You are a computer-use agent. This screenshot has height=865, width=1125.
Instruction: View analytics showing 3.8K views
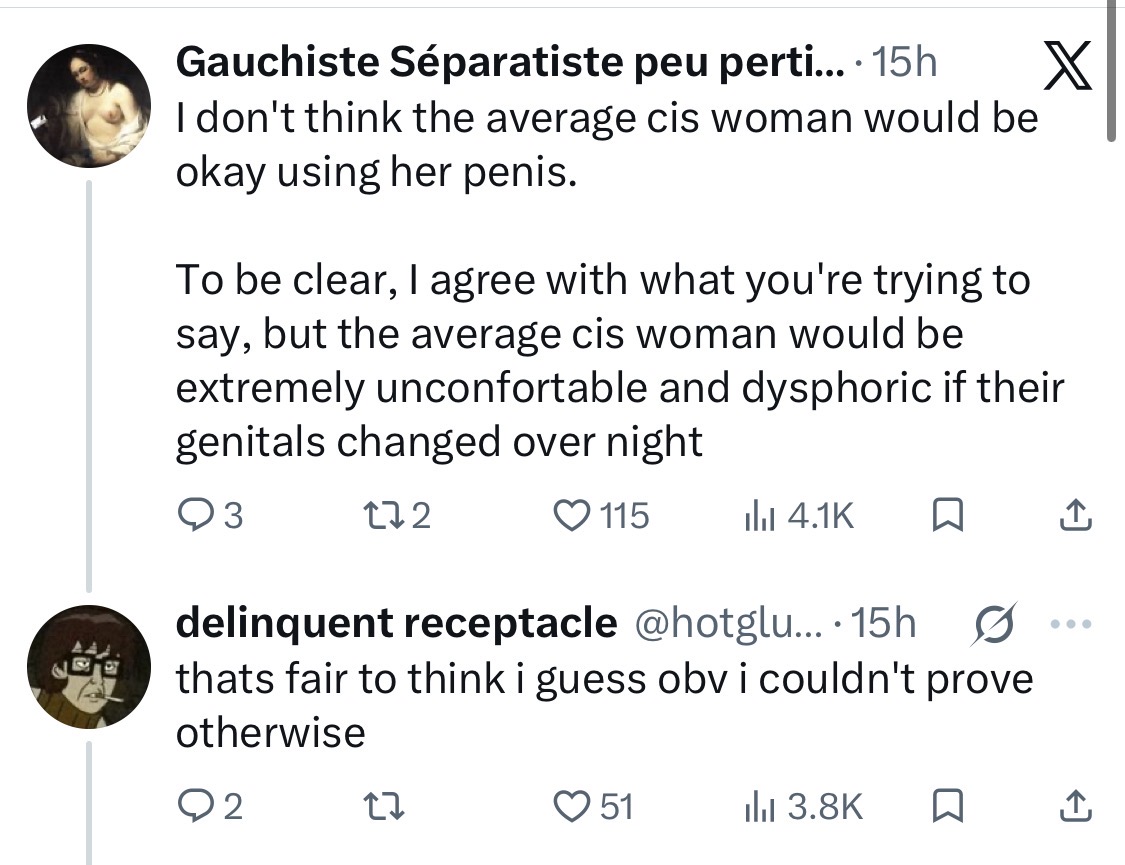[x=803, y=805]
